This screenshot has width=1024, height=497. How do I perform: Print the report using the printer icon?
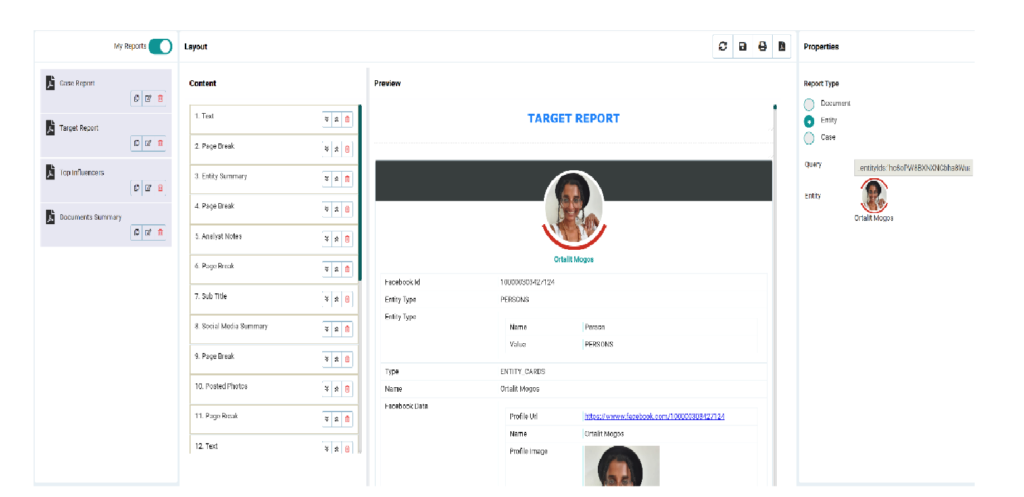point(762,46)
